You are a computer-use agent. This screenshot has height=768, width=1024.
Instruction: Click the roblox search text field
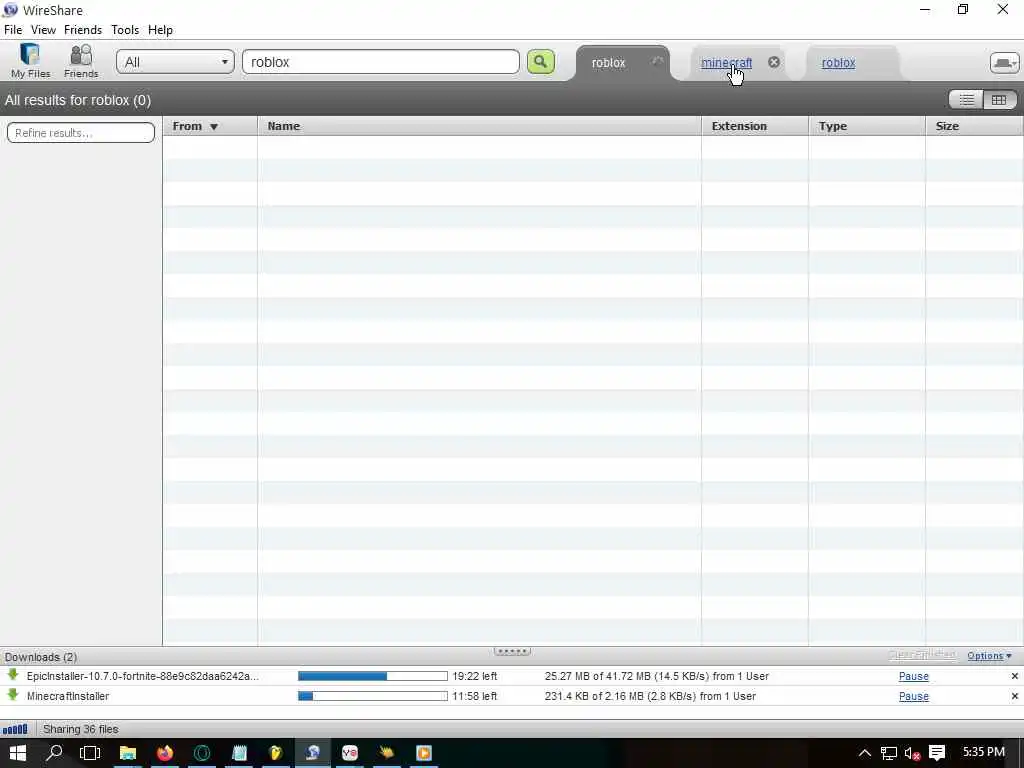pos(381,62)
